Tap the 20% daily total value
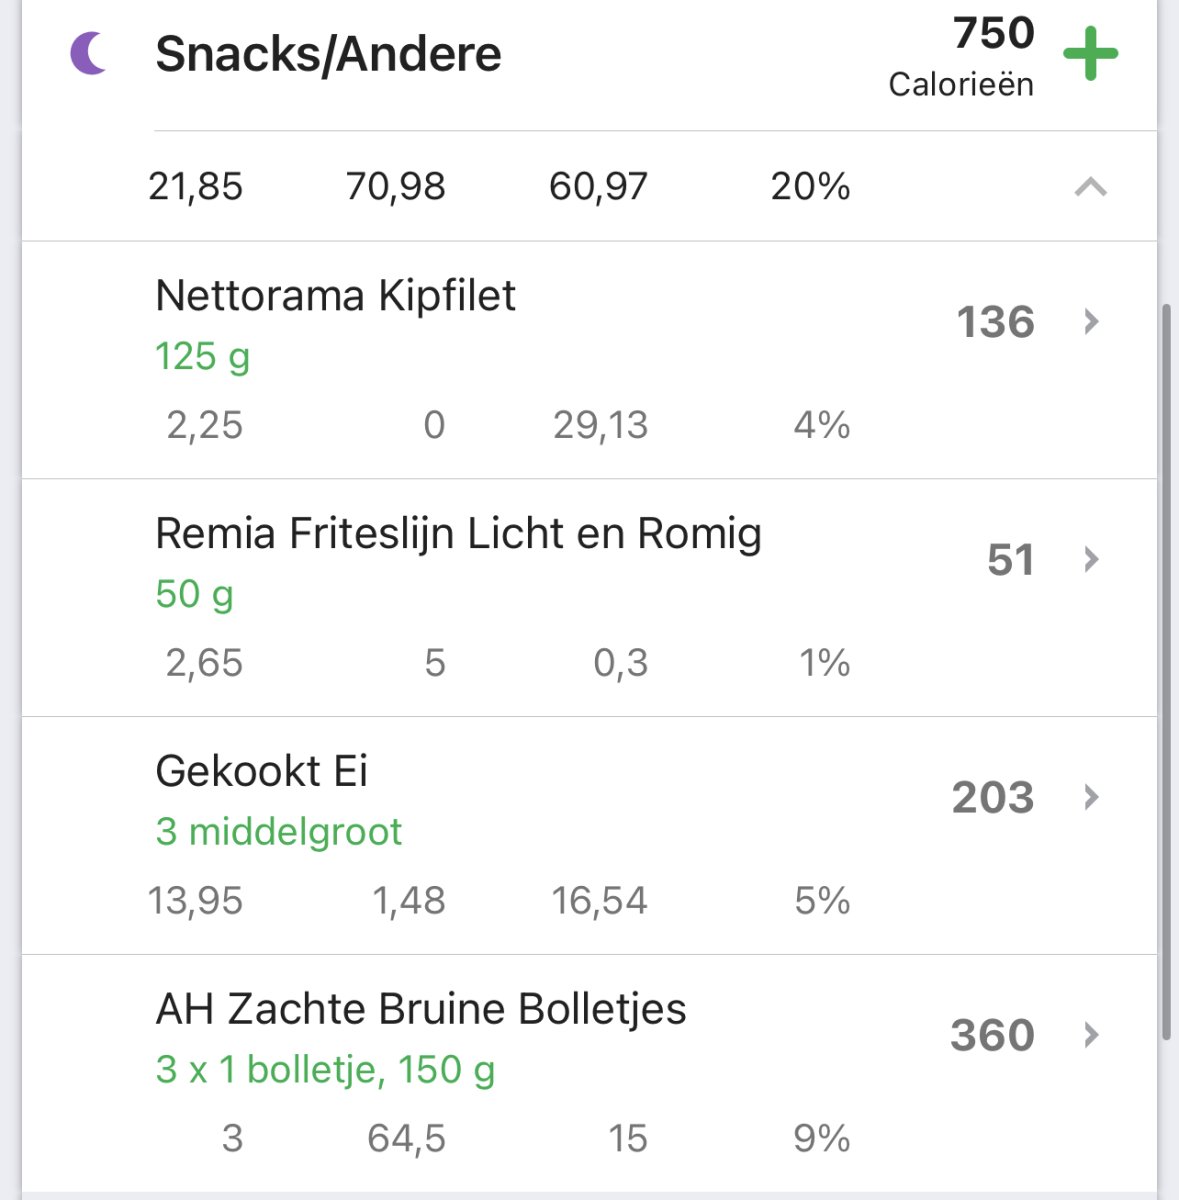The width and height of the screenshot is (1179, 1200). pyautogui.click(x=810, y=187)
